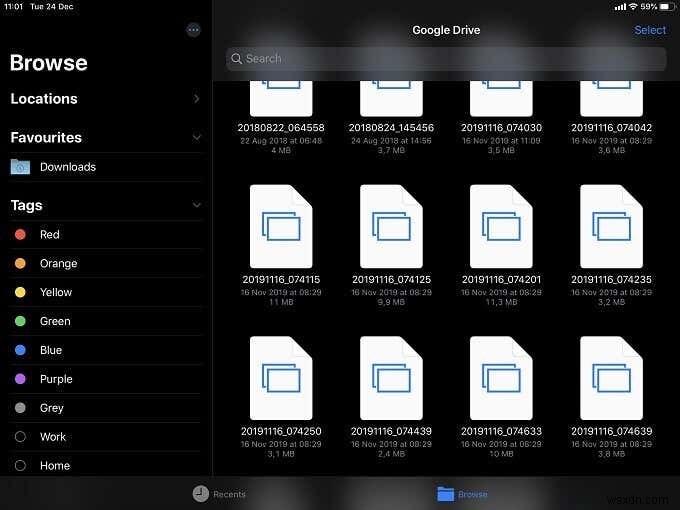Switch to the Recents tab
680x510 pixels.
click(x=219, y=494)
